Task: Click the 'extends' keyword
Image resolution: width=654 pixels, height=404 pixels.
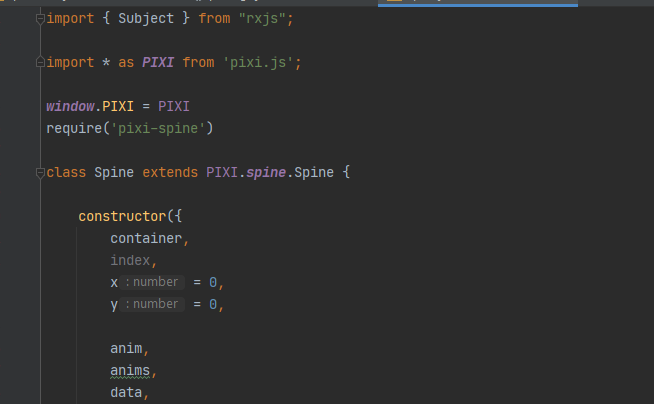Action: [x=170, y=173]
